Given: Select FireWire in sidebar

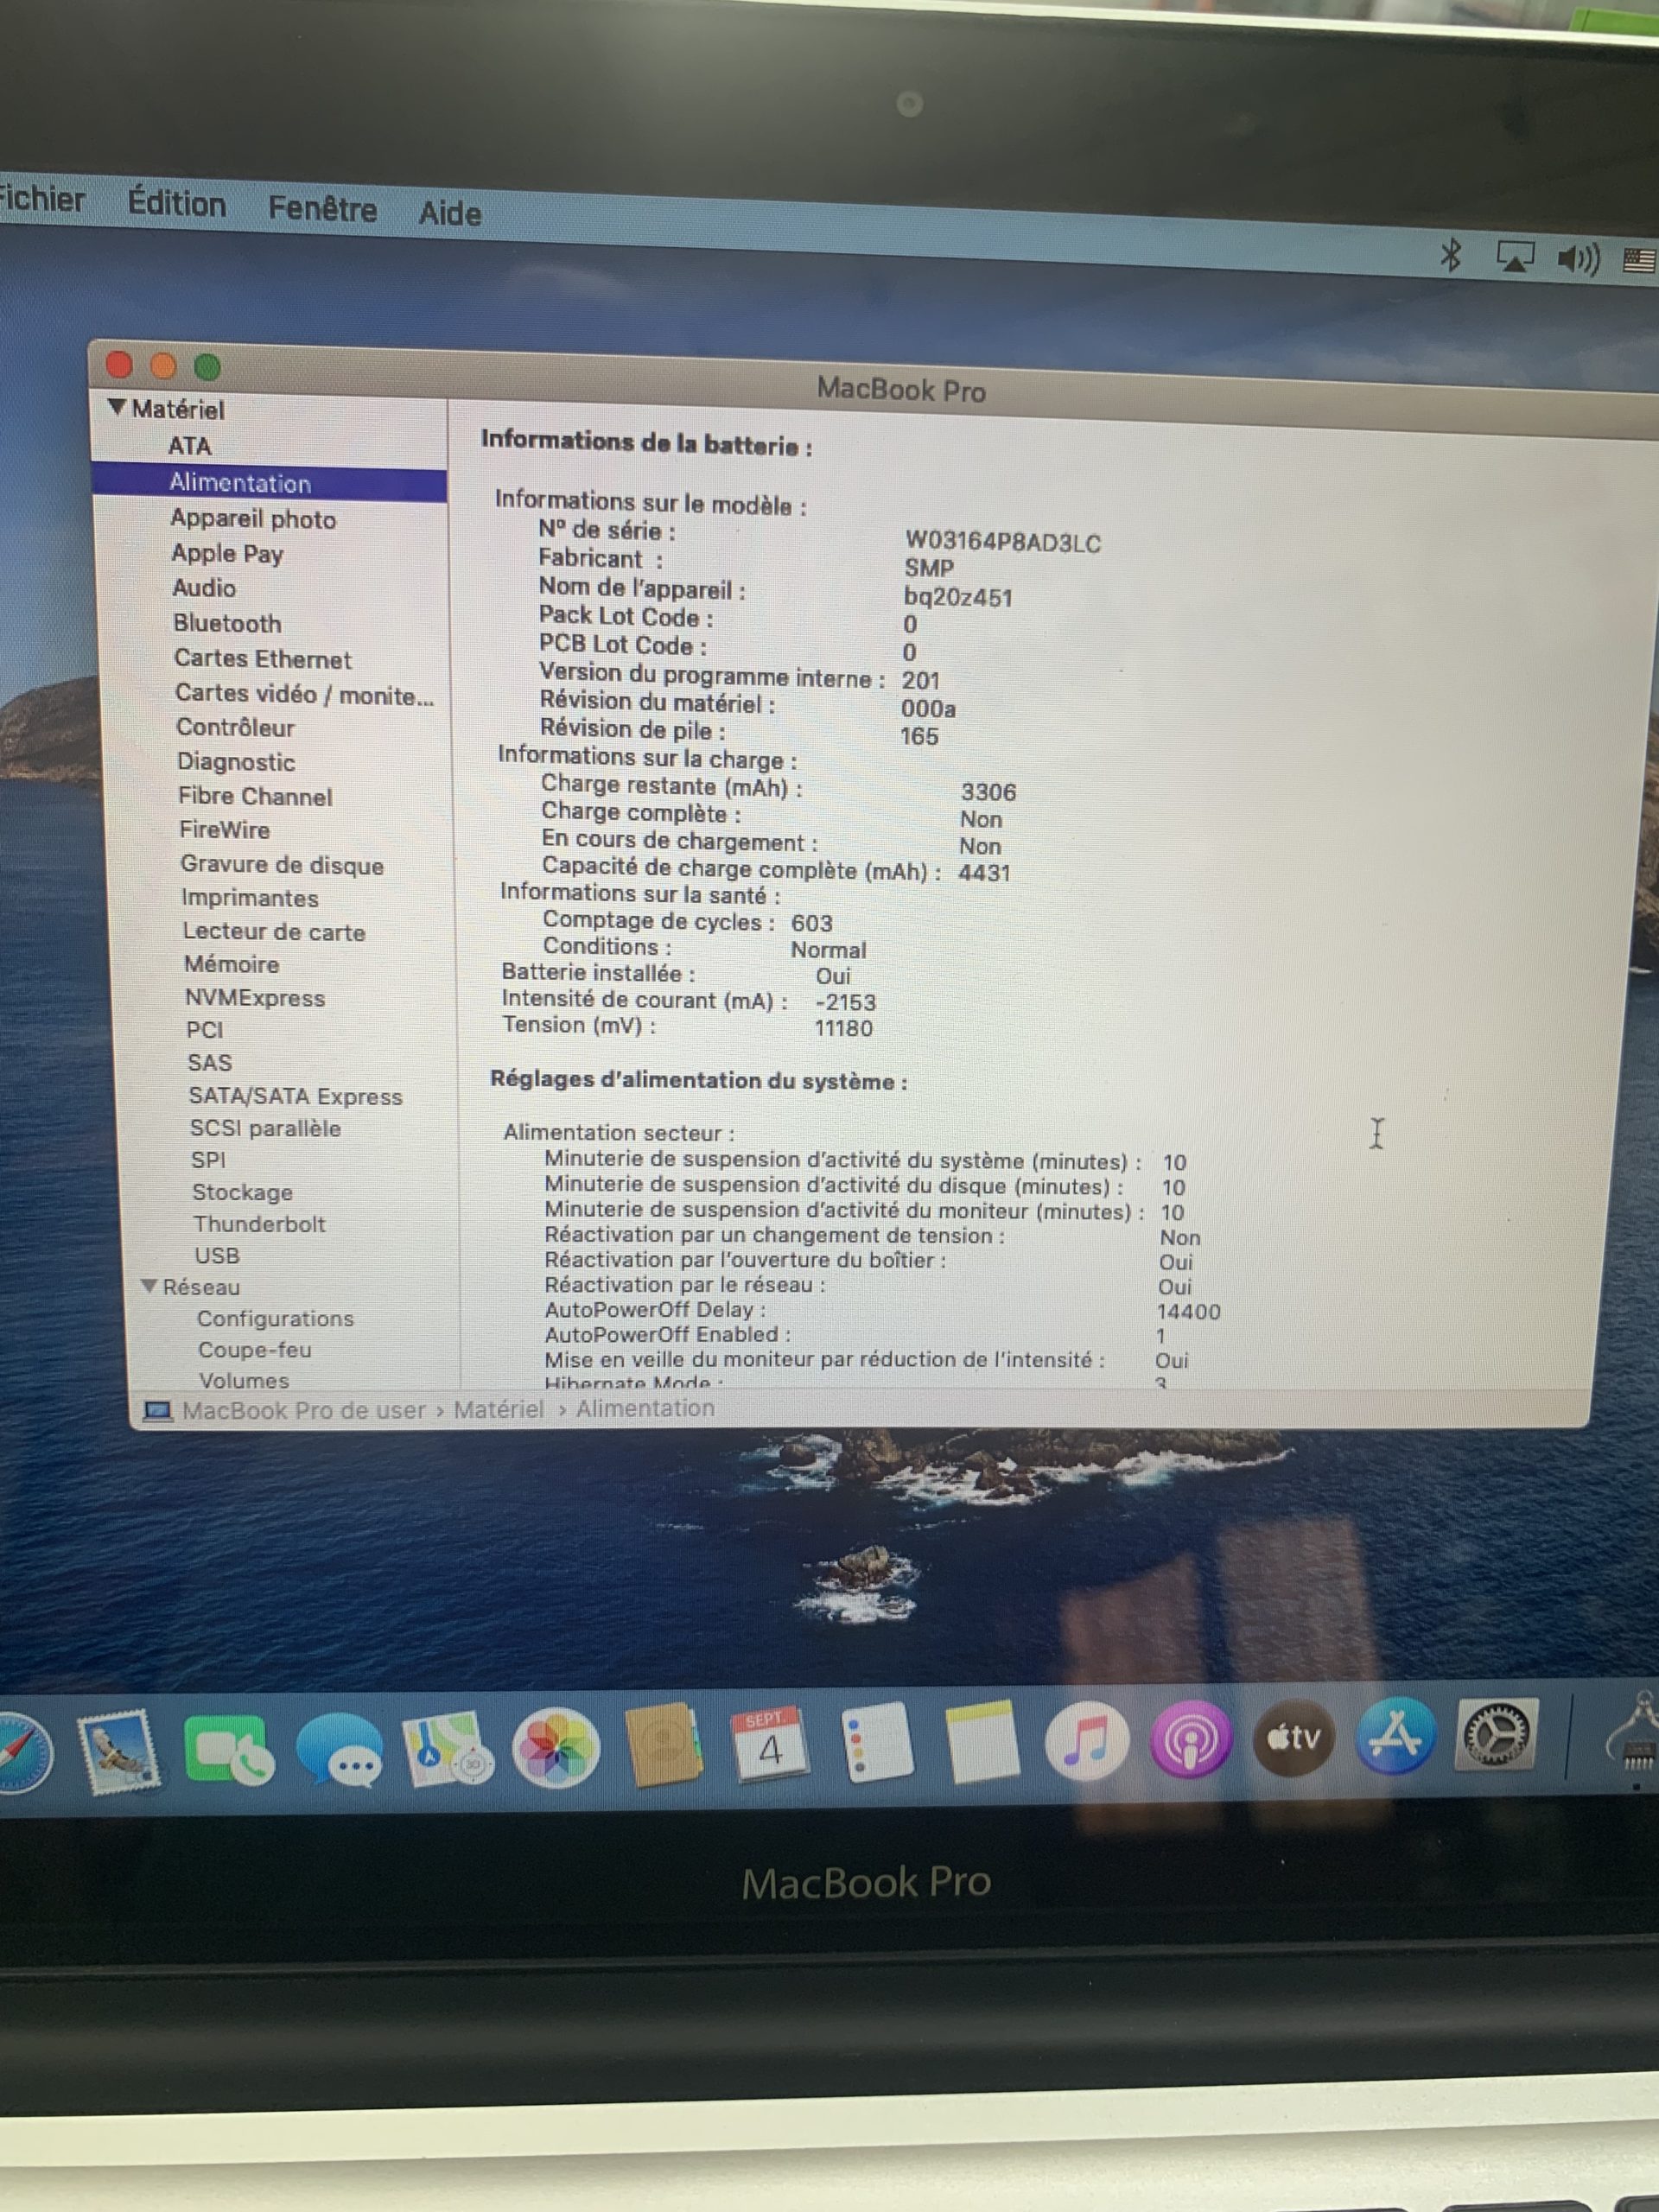Looking at the screenshot, I should click(x=224, y=830).
